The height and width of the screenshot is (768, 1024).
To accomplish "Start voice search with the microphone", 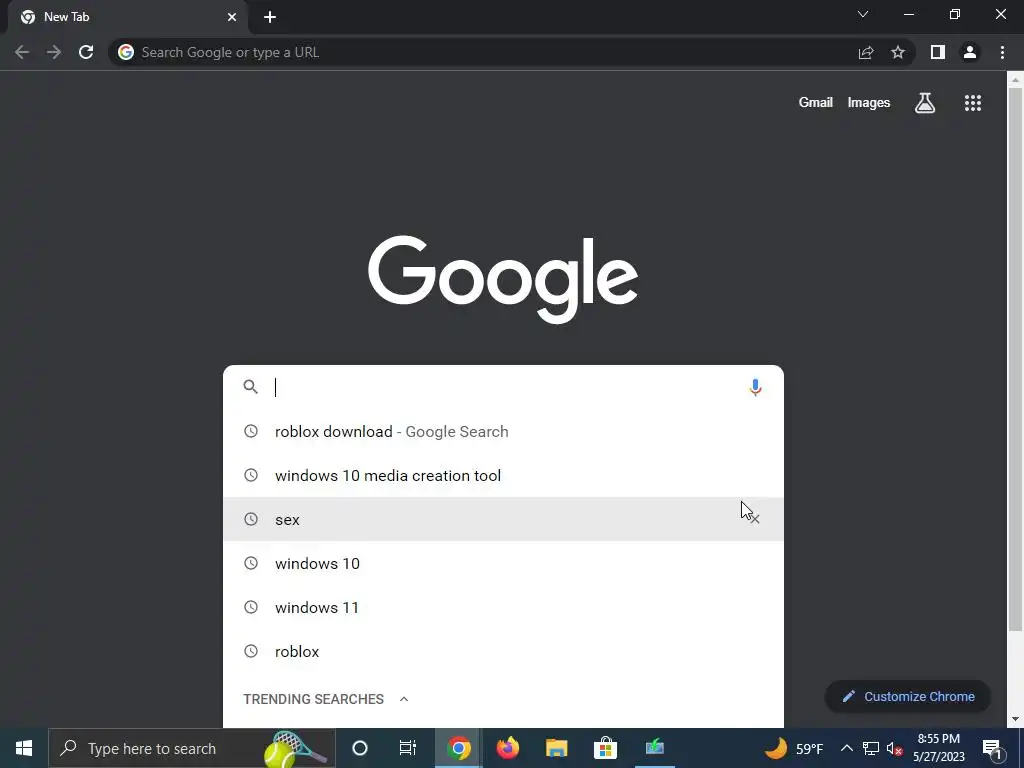I will [755, 387].
